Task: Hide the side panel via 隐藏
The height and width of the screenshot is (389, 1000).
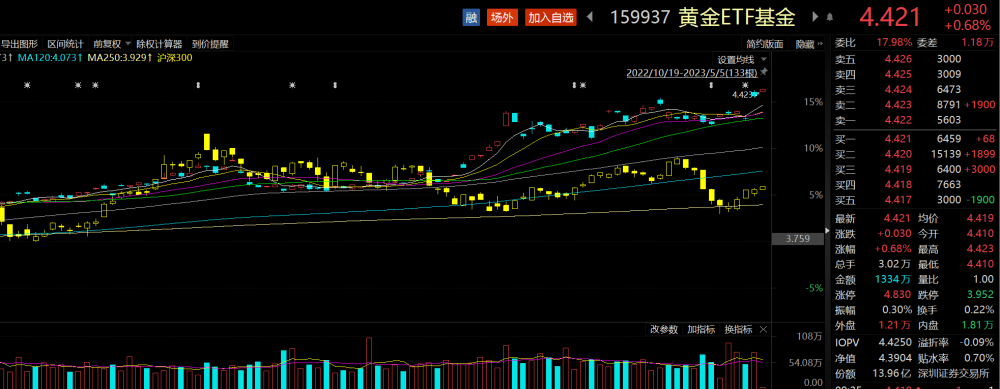Action: point(808,44)
